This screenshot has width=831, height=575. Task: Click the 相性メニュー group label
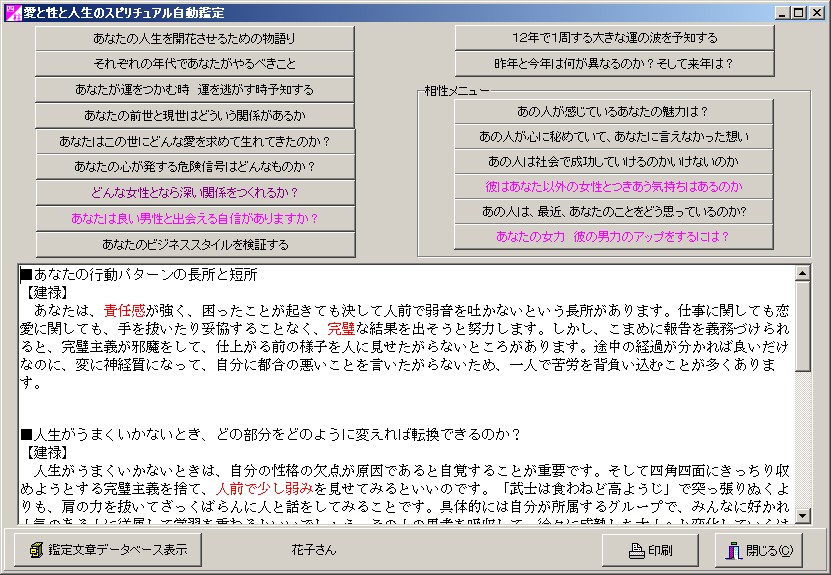point(457,91)
